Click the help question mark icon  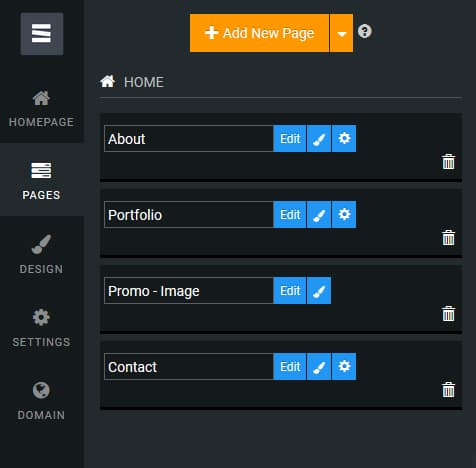[x=365, y=31]
